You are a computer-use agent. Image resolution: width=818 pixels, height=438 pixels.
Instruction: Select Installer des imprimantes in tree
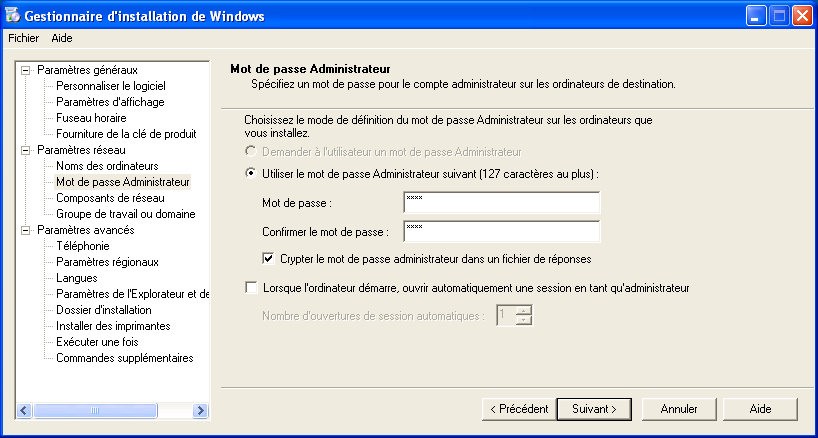pos(113,326)
